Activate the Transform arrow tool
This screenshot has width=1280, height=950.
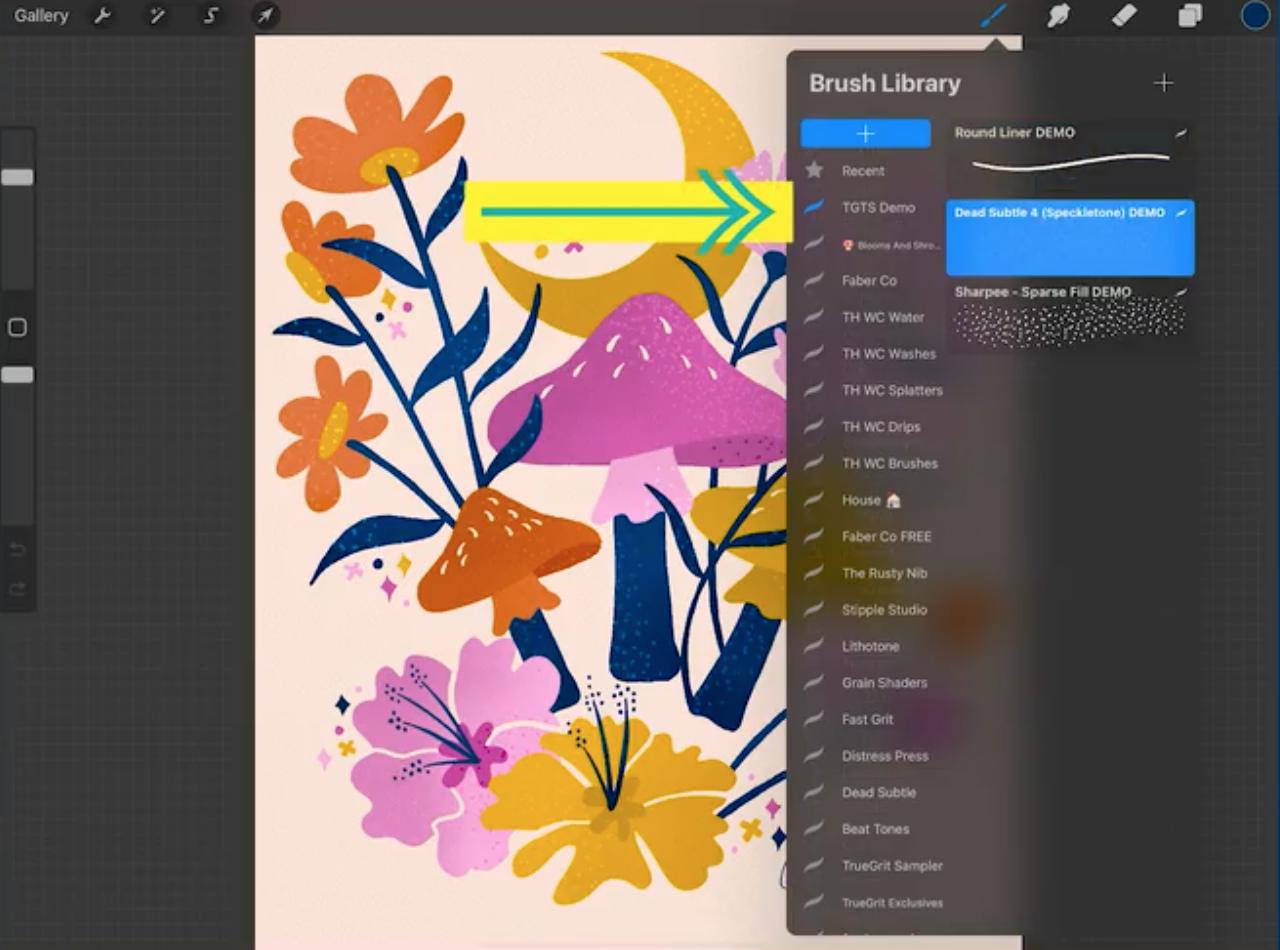pyautogui.click(x=264, y=15)
